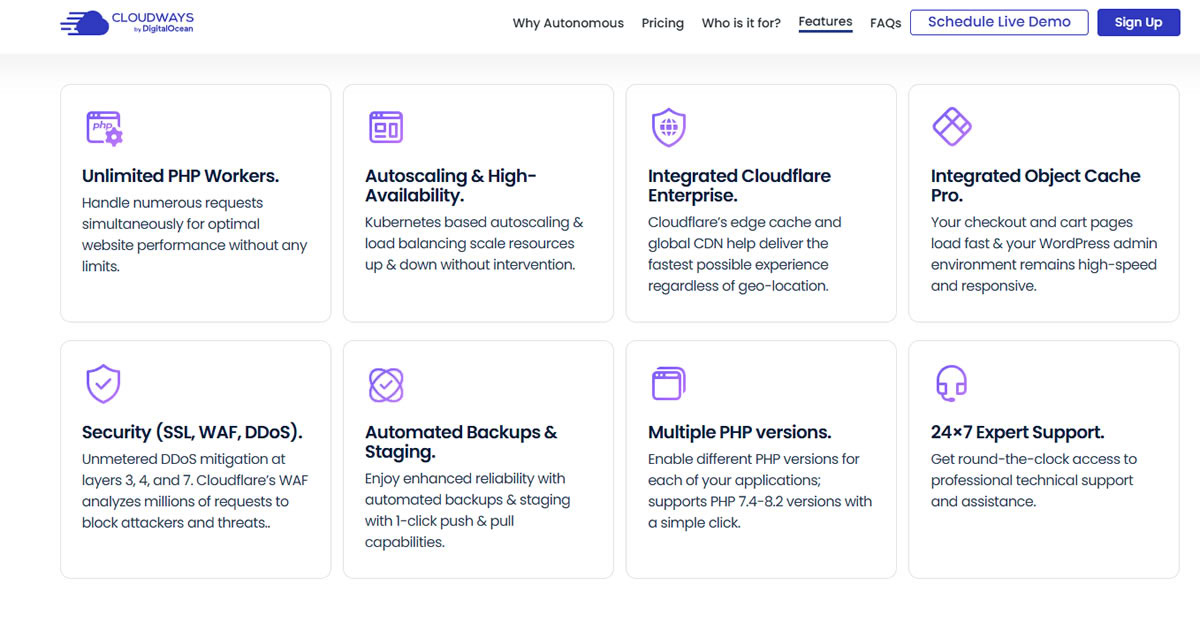Click the 'Cloudflare's edge cache' description text

point(745,254)
